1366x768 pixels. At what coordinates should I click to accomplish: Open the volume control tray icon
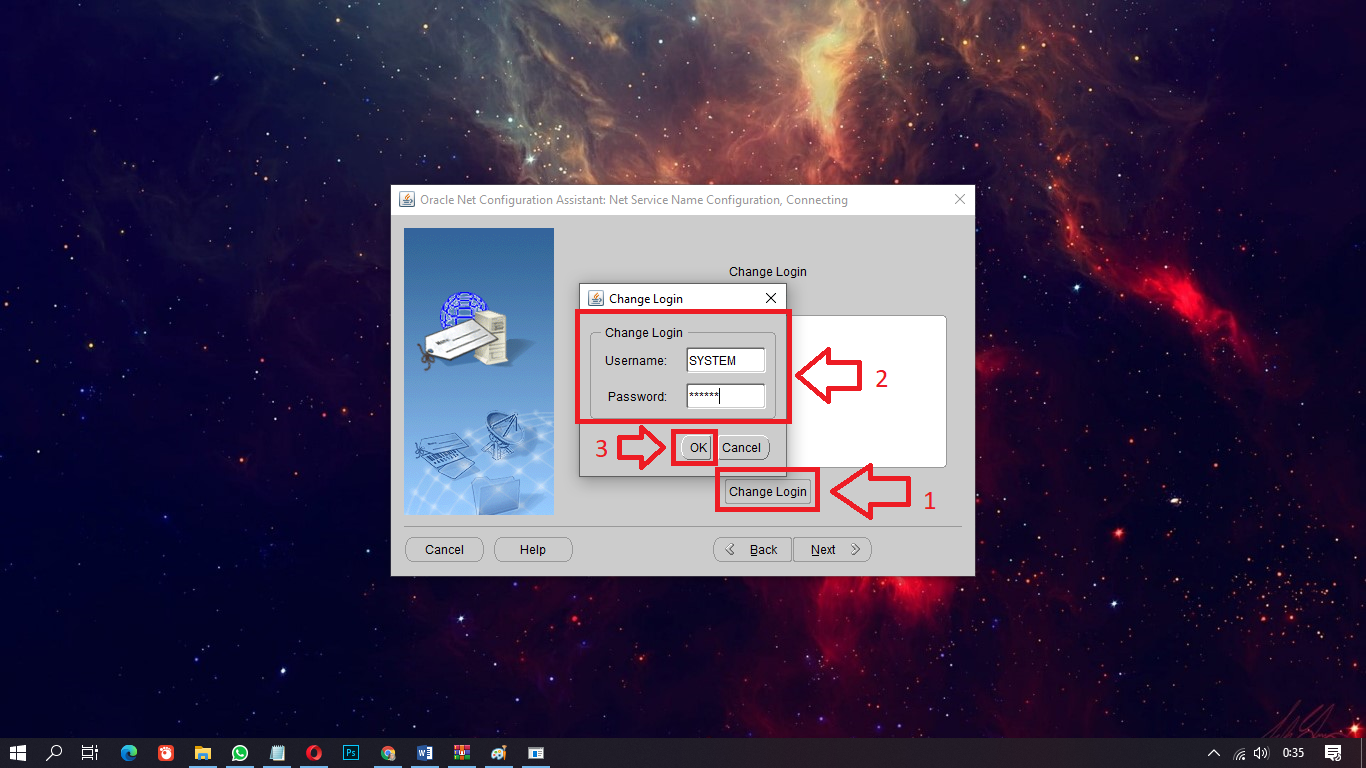(1261, 753)
